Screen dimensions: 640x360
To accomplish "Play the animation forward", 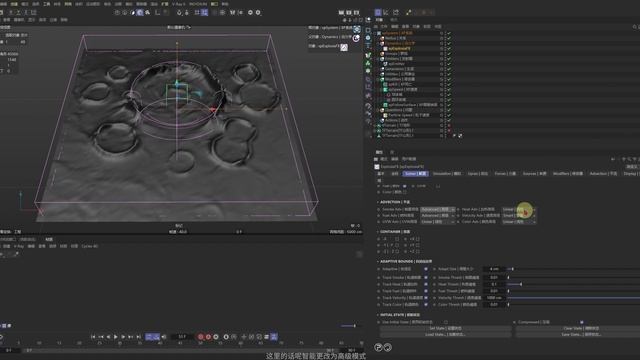I will click(116, 337).
